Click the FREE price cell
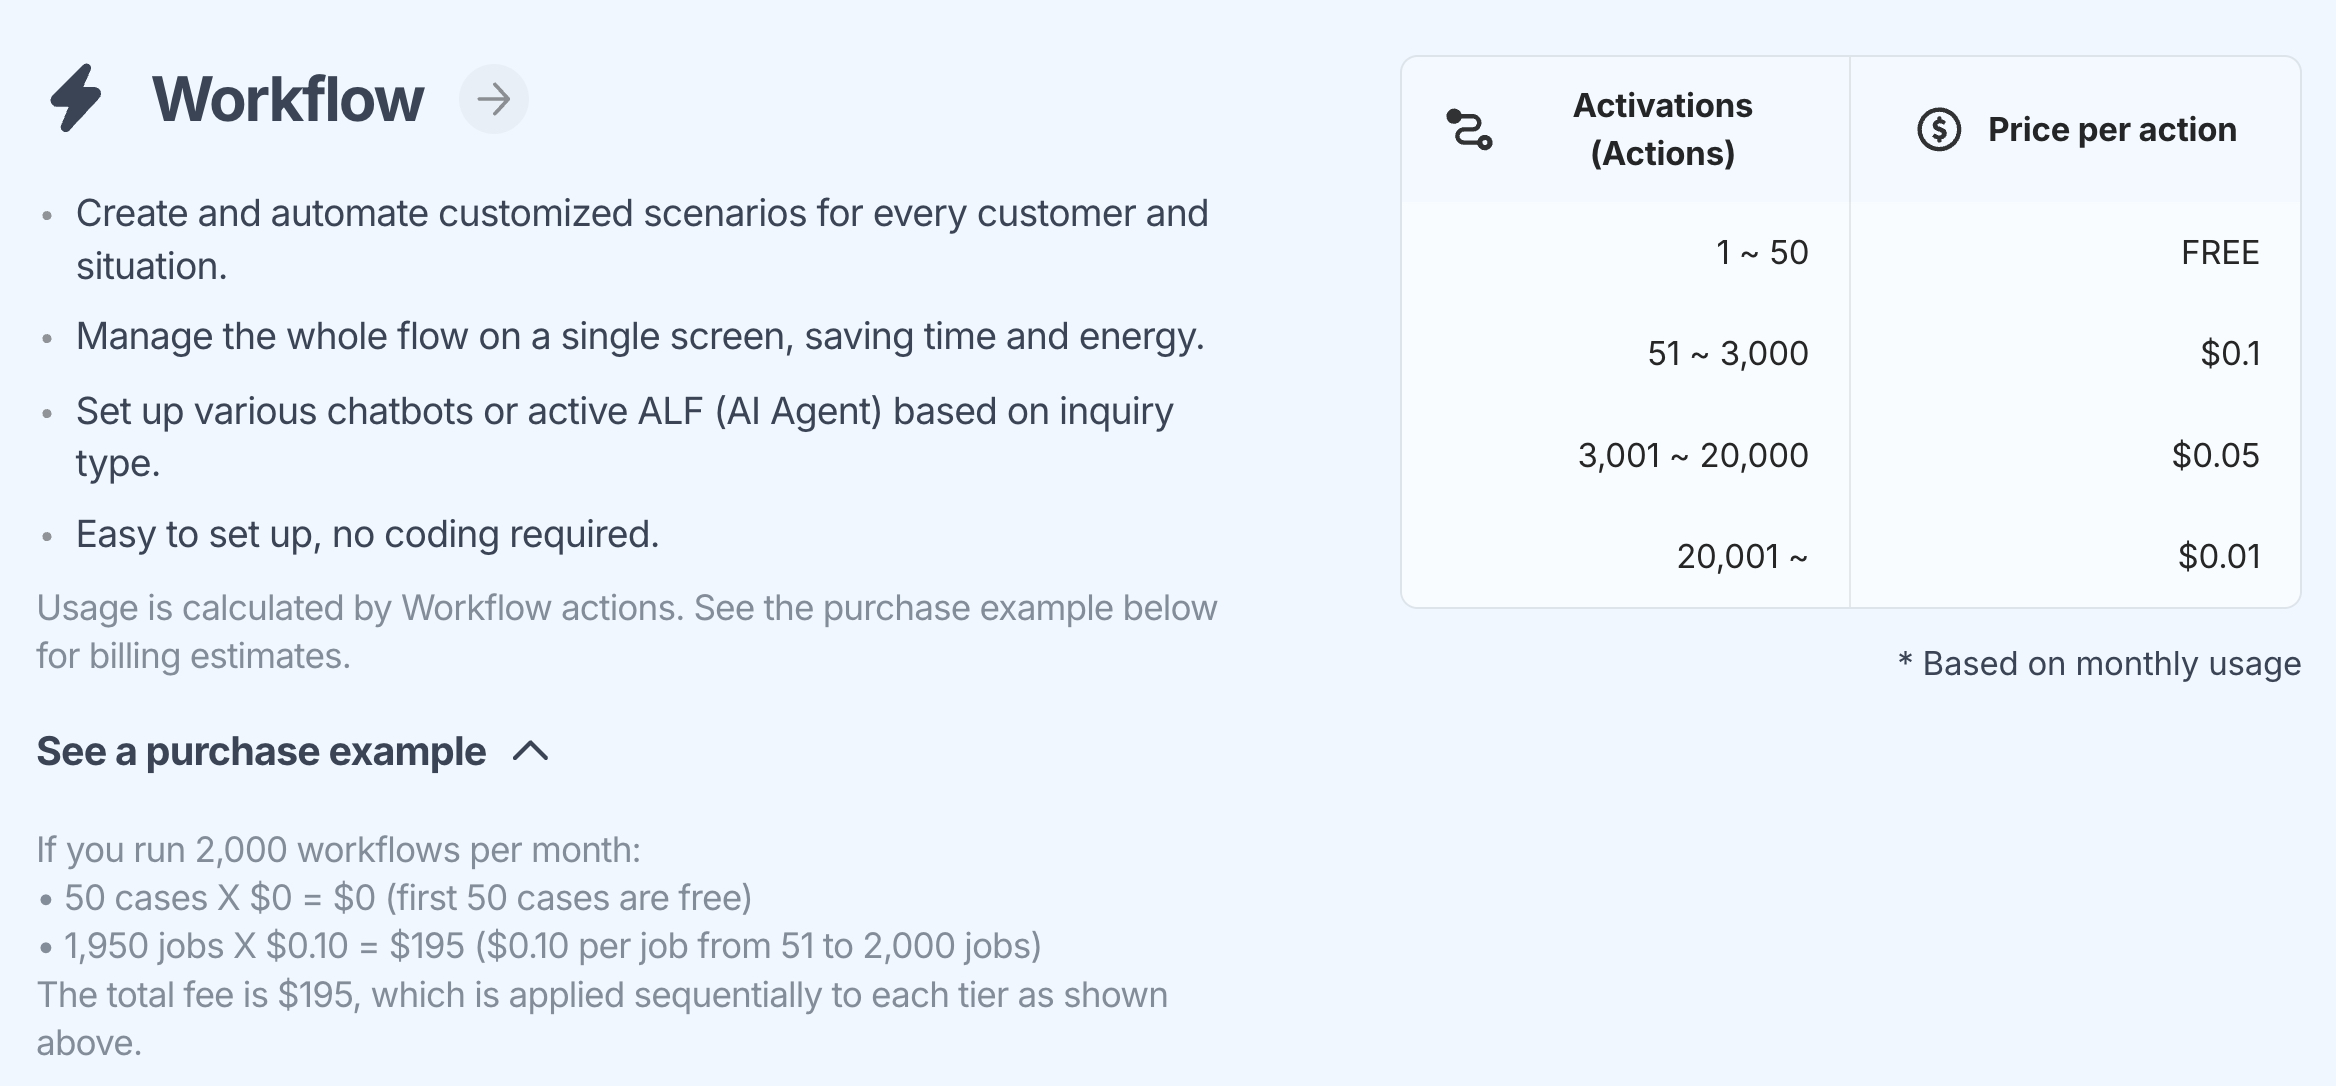The width and height of the screenshot is (2336, 1086). (x=2219, y=252)
